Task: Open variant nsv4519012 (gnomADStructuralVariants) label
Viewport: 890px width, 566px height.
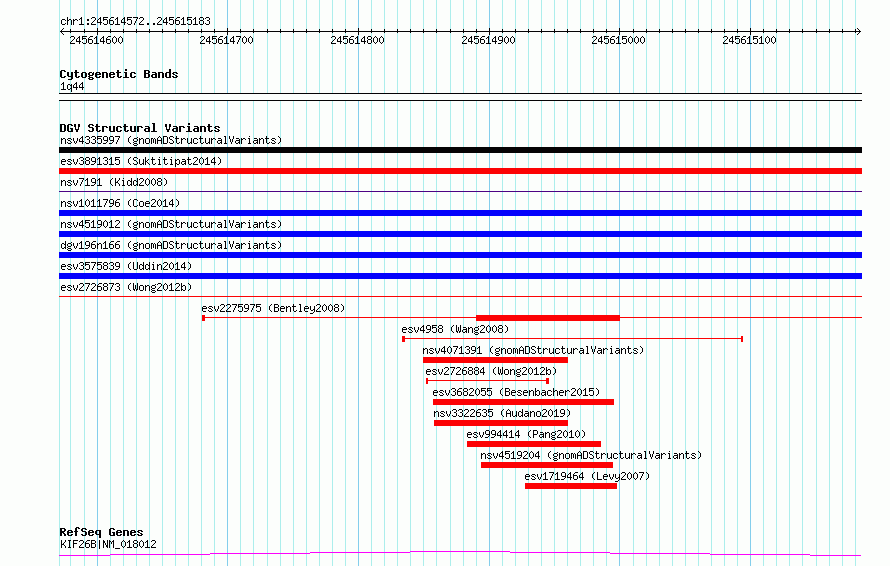Action: click(x=171, y=224)
